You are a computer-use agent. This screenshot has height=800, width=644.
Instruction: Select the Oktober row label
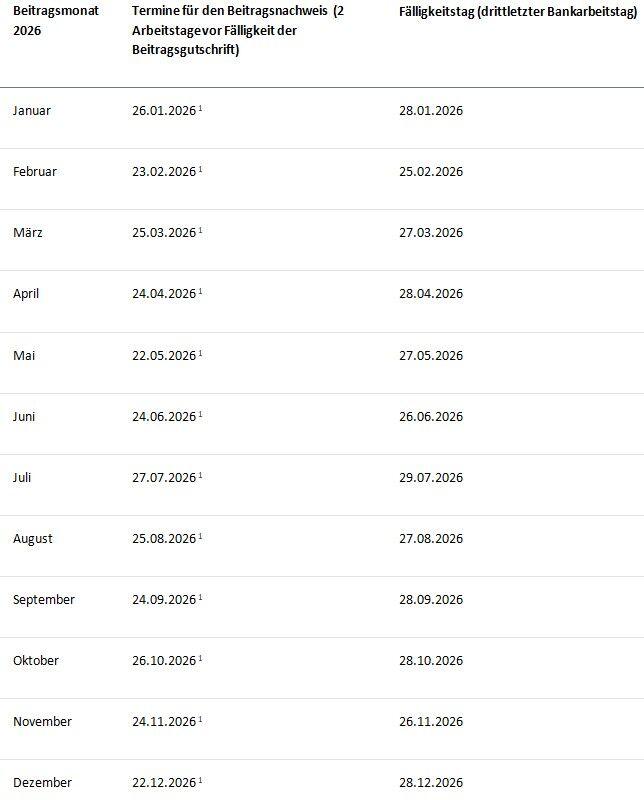(36, 660)
